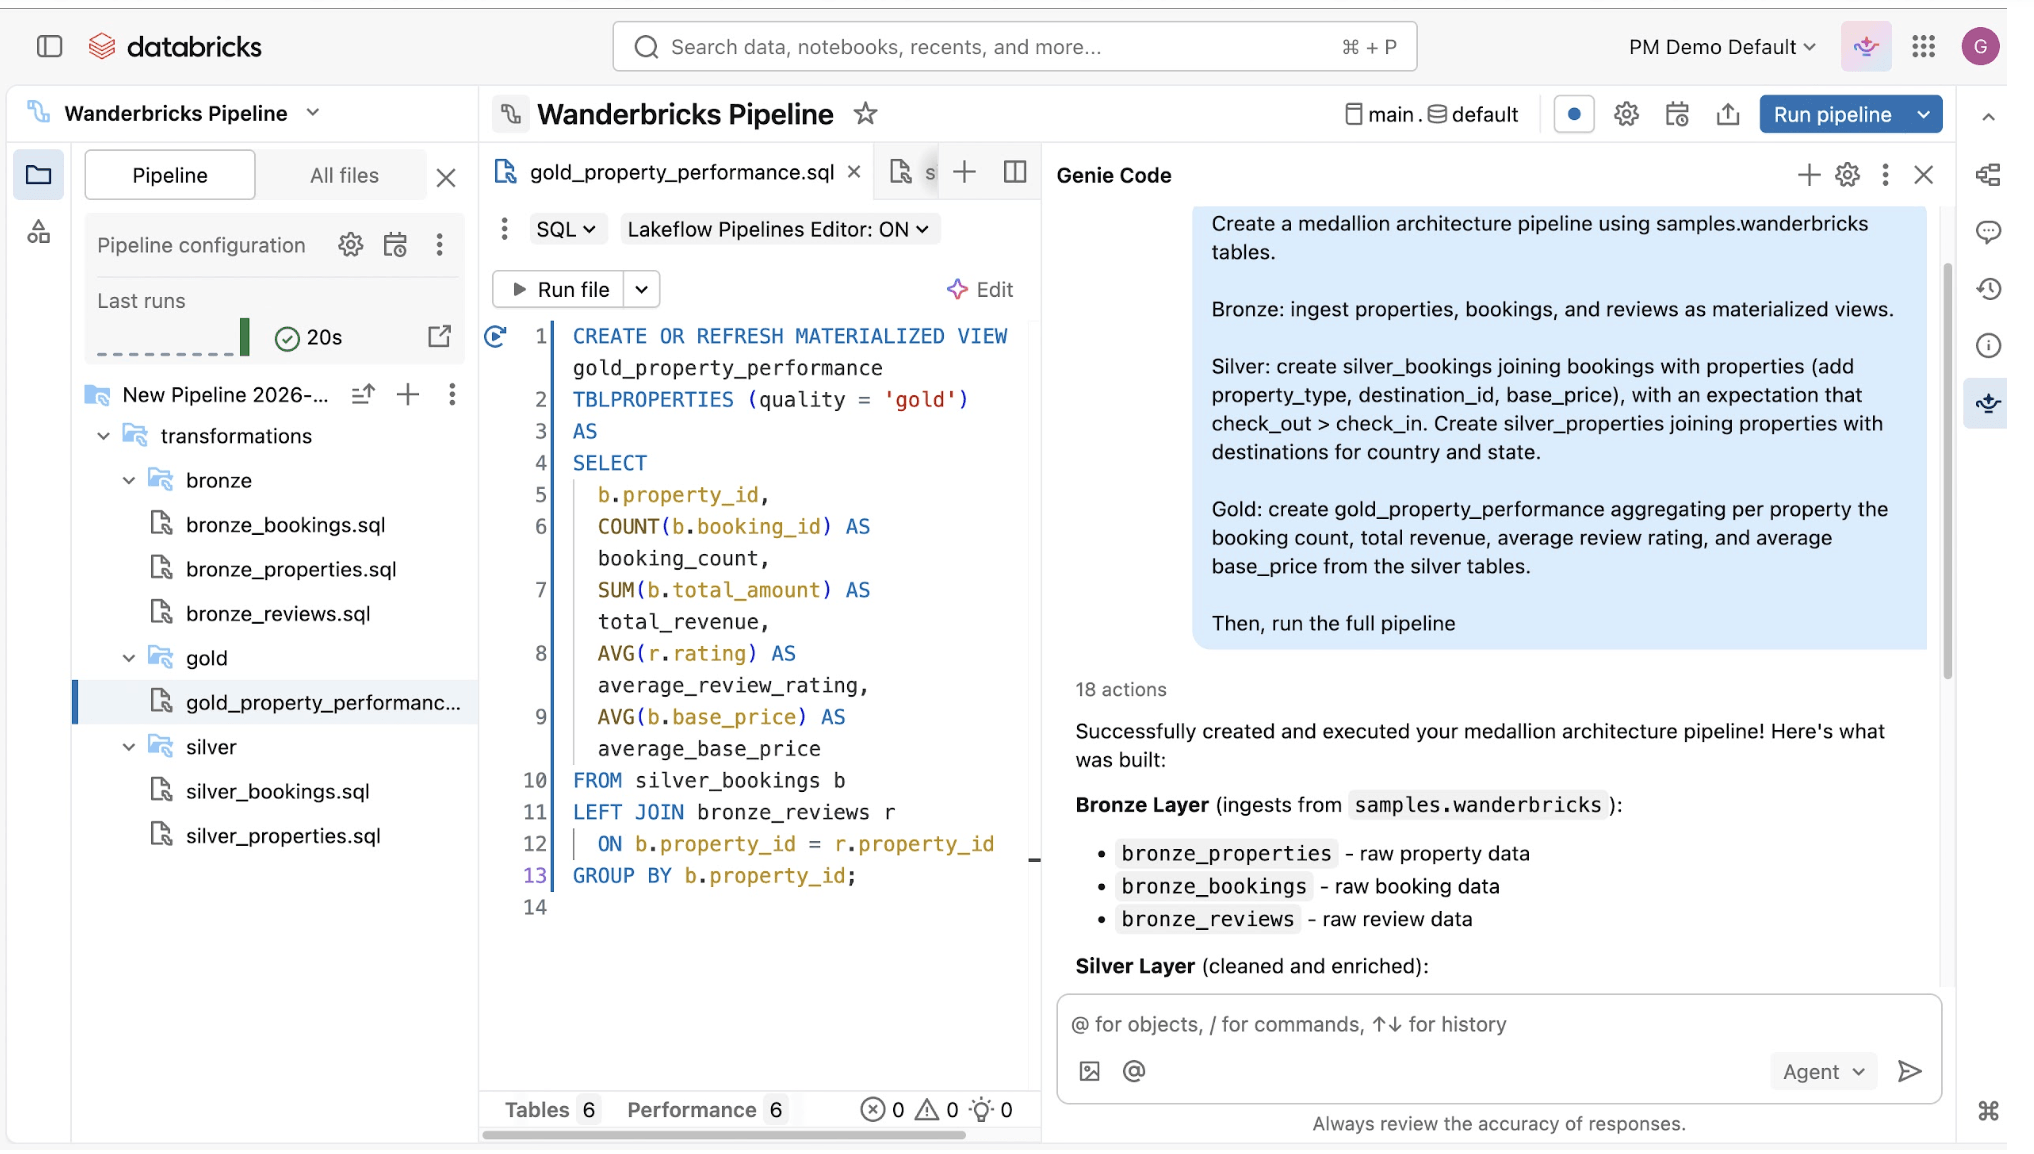Start a new Genie Code chat
Viewport: 2034px width, 1154px height.
click(x=1808, y=175)
